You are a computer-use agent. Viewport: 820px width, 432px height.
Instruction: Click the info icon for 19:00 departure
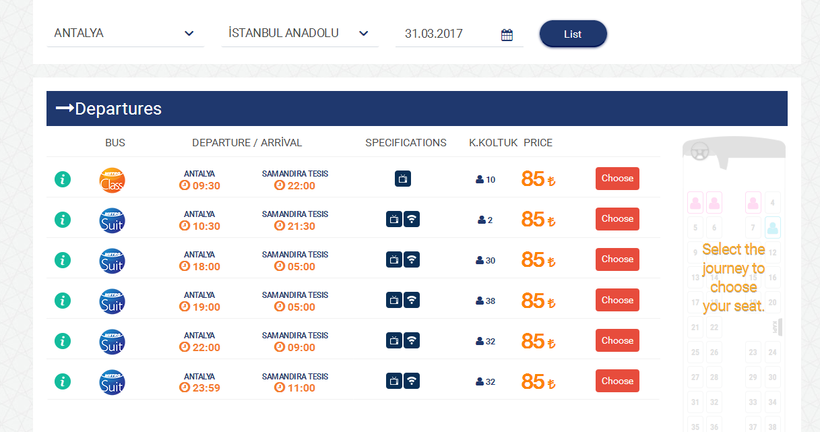tap(62, 300)
